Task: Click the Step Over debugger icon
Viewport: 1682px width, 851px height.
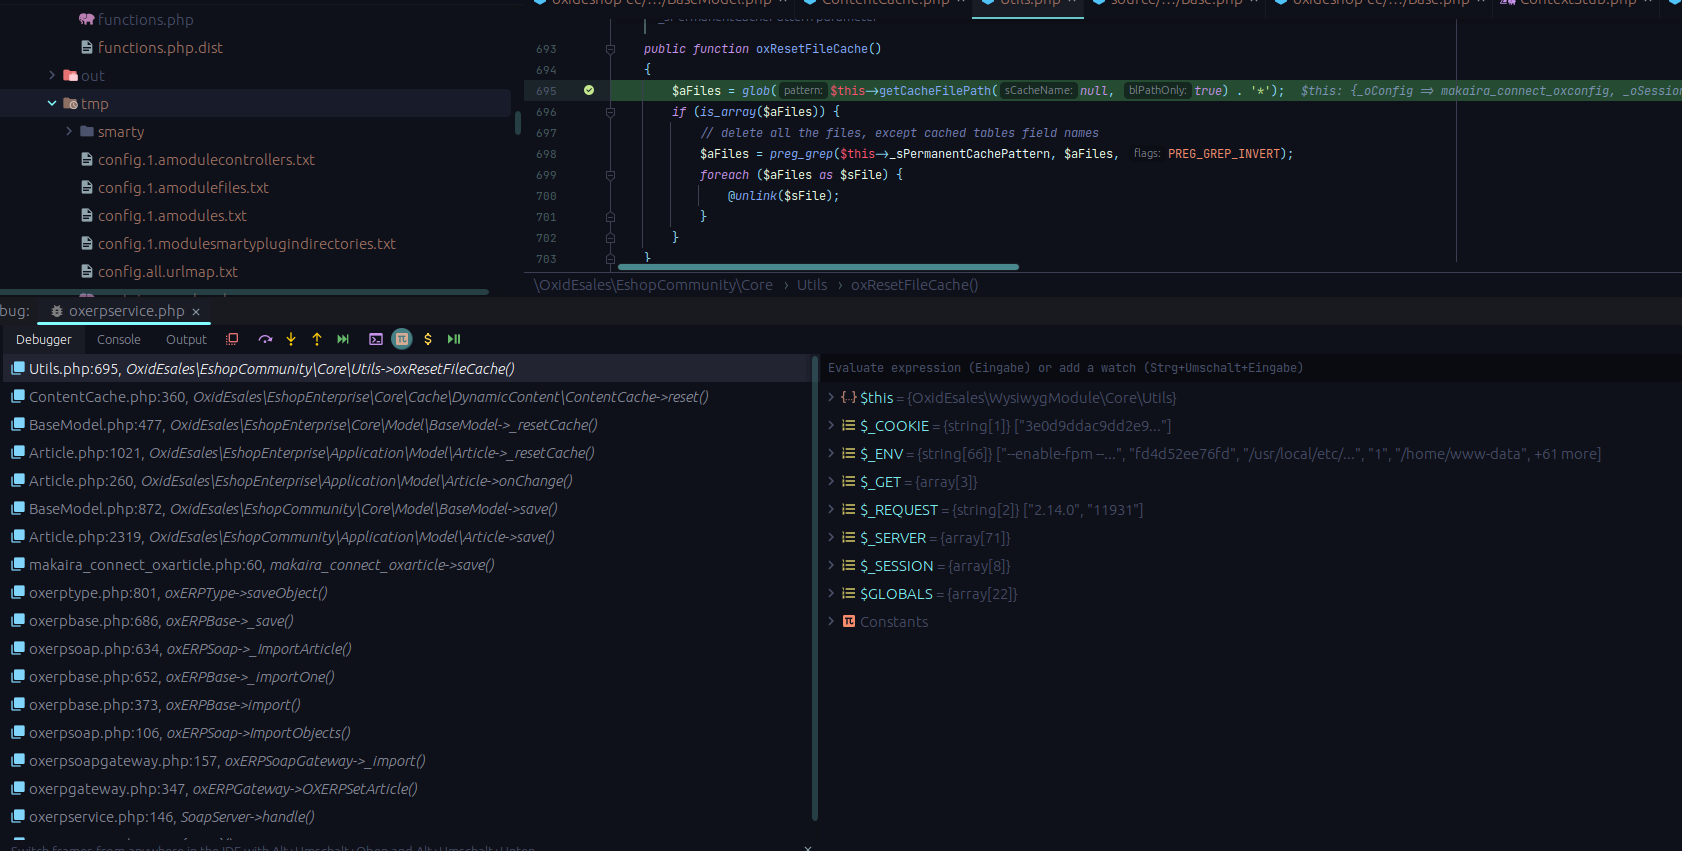Action: pos(265,340)
